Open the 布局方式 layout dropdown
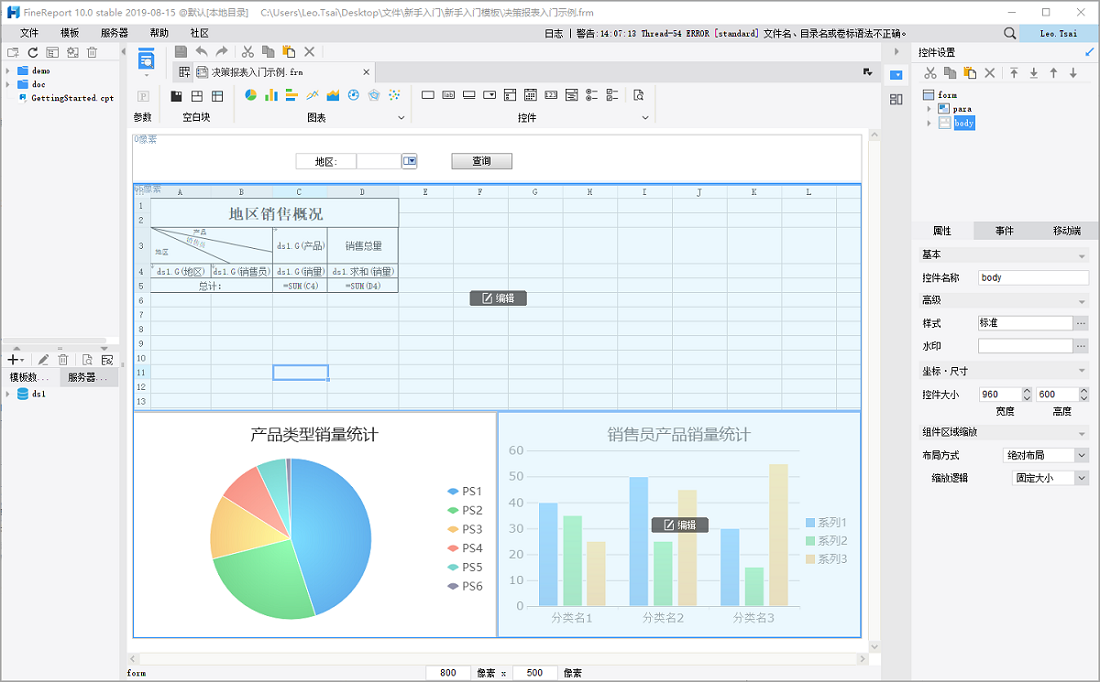Image resolution: width=1100 pixels, height=682 pixels. tap(1082, 455)
